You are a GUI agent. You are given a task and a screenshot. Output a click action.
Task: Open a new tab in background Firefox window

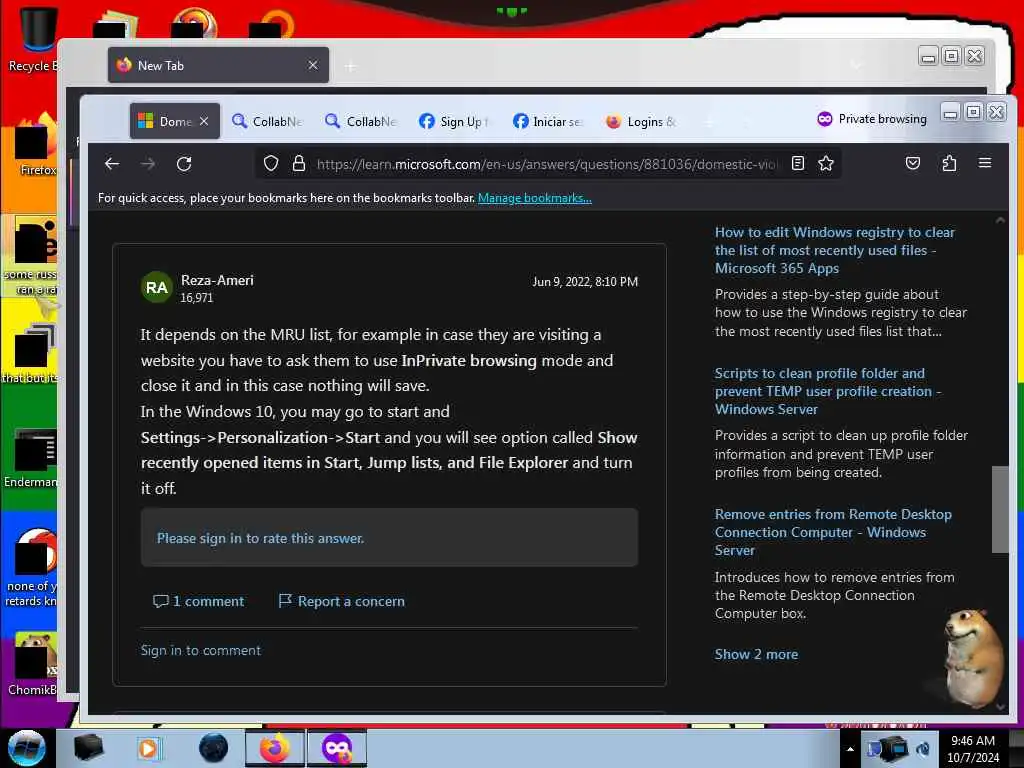tap(351, 66)
